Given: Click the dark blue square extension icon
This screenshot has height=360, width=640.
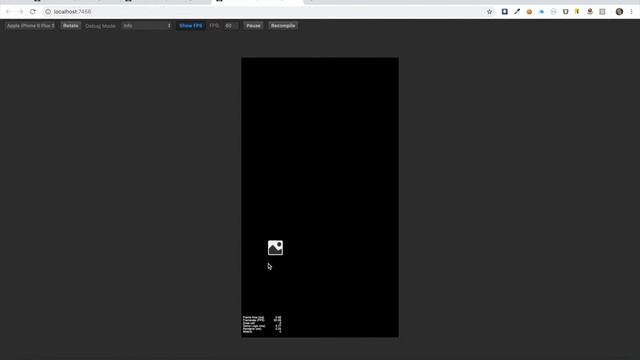Looking at the screenshot, I should 504,12.
